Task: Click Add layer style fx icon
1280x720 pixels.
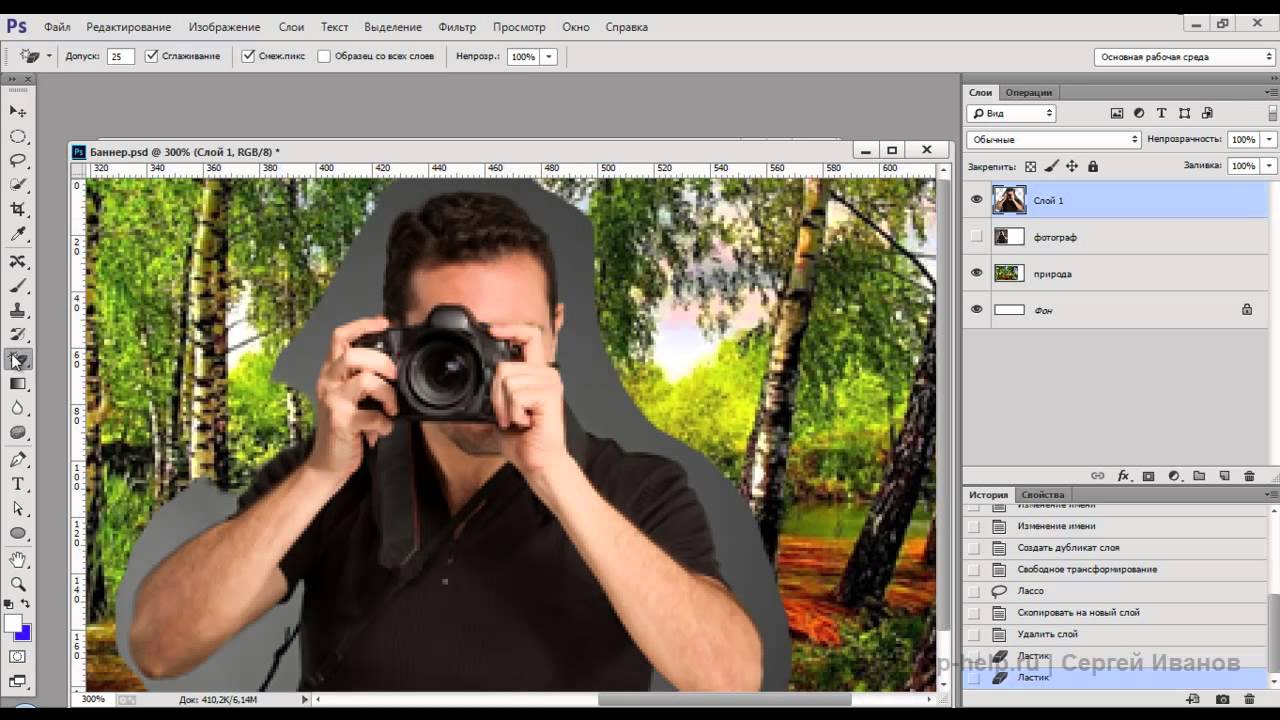Action: click(1123, 476)
